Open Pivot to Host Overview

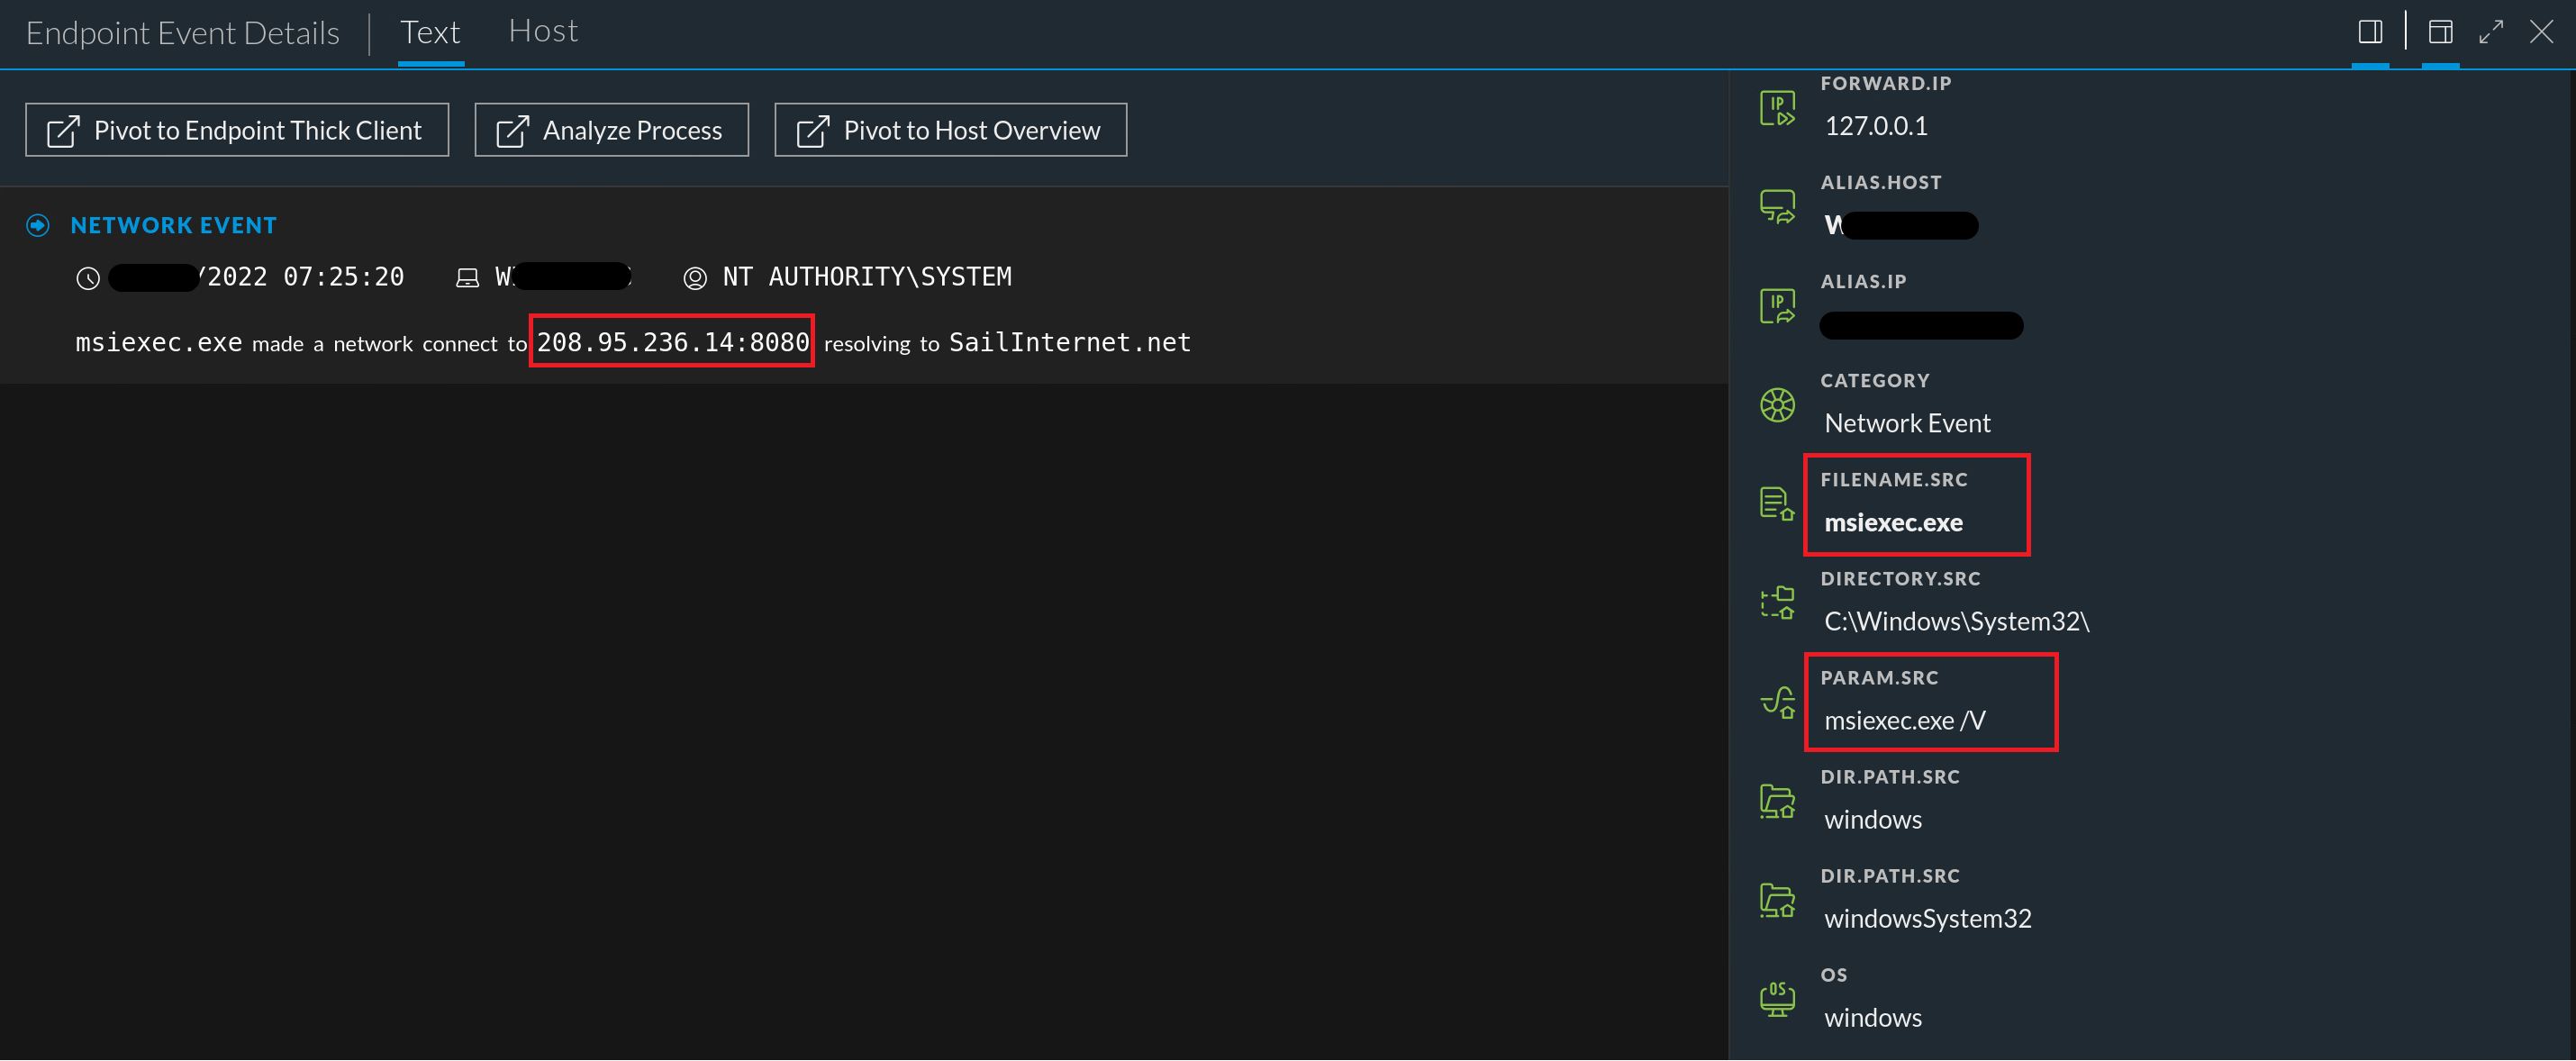click(x=950, y=130)
